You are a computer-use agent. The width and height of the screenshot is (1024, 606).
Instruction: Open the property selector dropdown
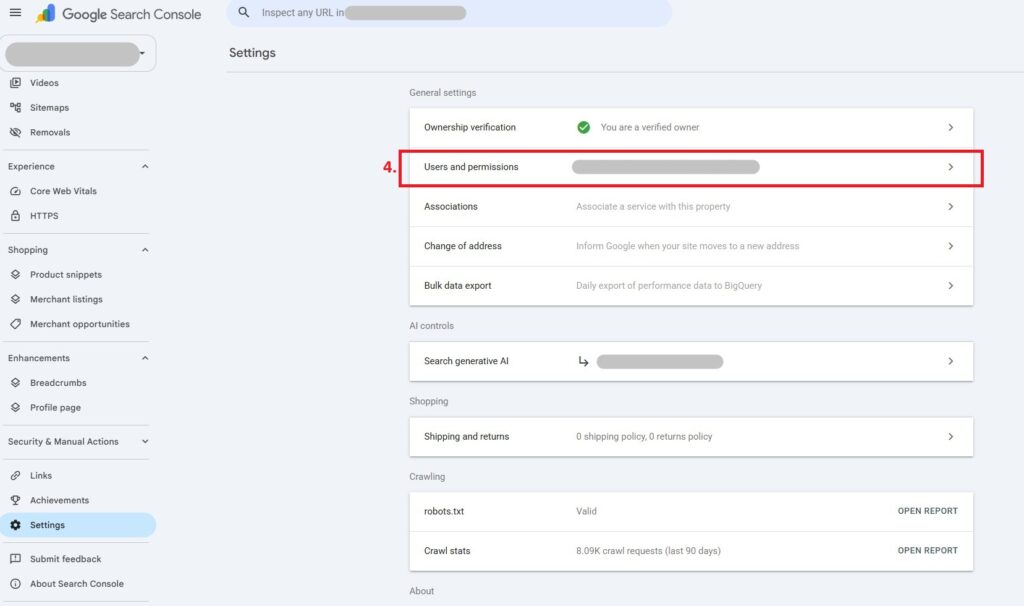tap(78, 54)
